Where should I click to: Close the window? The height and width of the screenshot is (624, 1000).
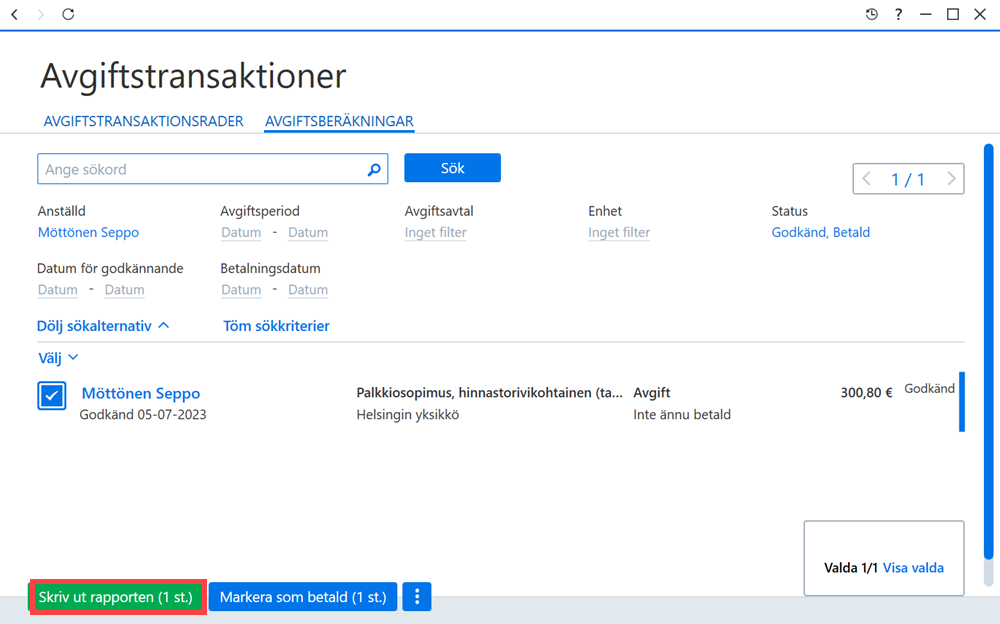(980, 14)
